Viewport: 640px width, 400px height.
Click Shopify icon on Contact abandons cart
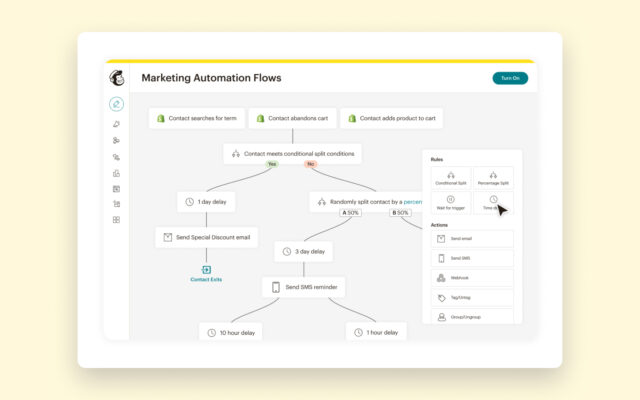[260, 118]
